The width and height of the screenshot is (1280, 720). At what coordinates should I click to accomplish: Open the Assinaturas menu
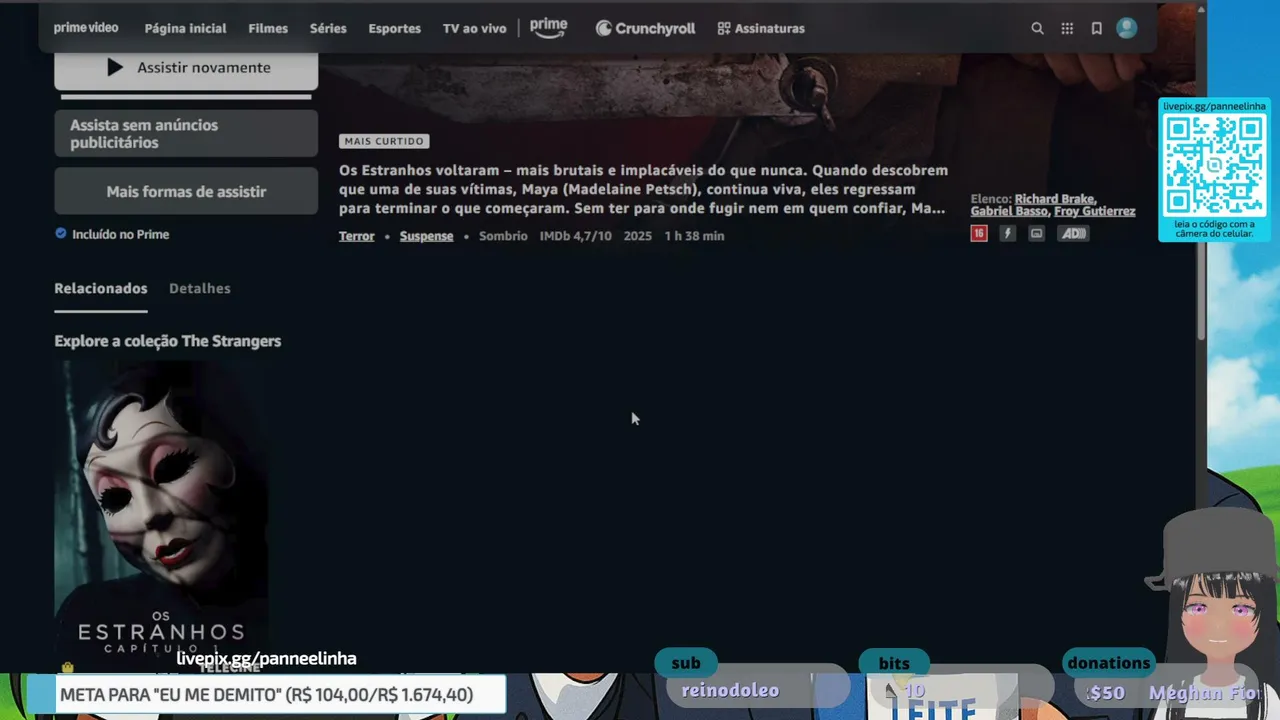point(761,28)
